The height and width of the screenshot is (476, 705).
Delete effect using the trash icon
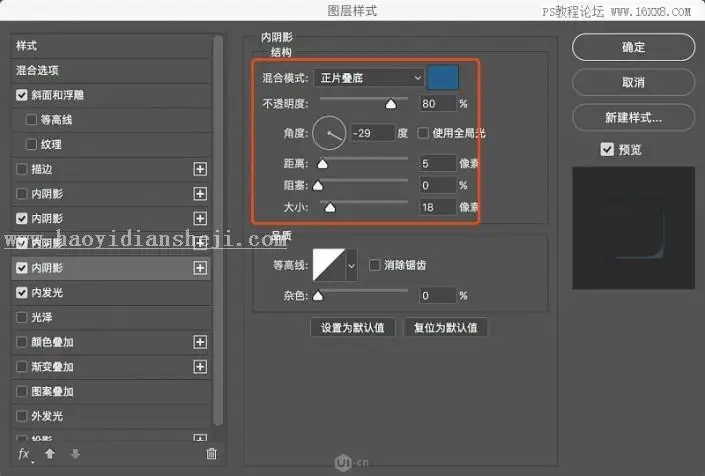coord(211,454)
